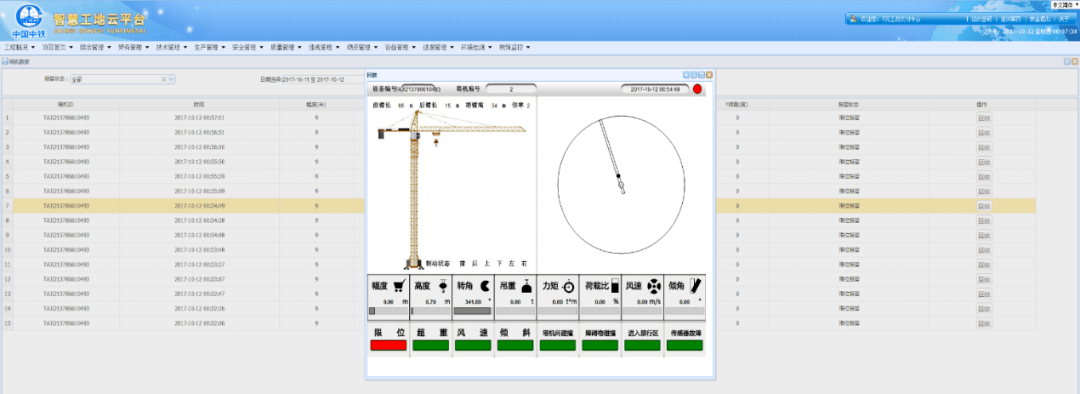Click the green 超重 overweight status indicator
Viewport: 1080px width, 394px height.
[x=430, y=345]
